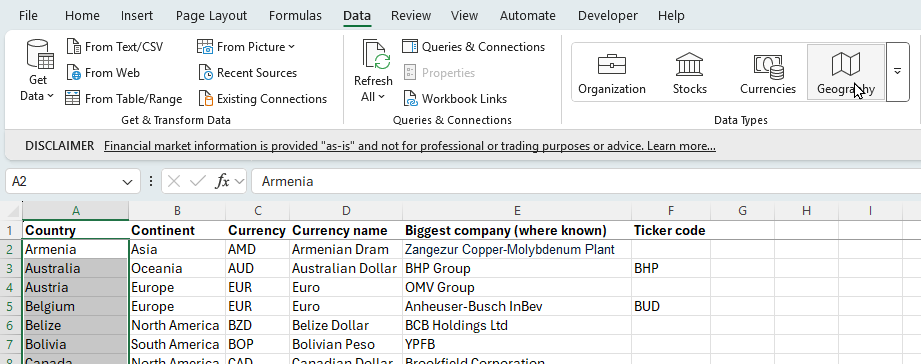Screen dimensions: 921x364
Task: Click From Picture button
Action: (246, 46)
